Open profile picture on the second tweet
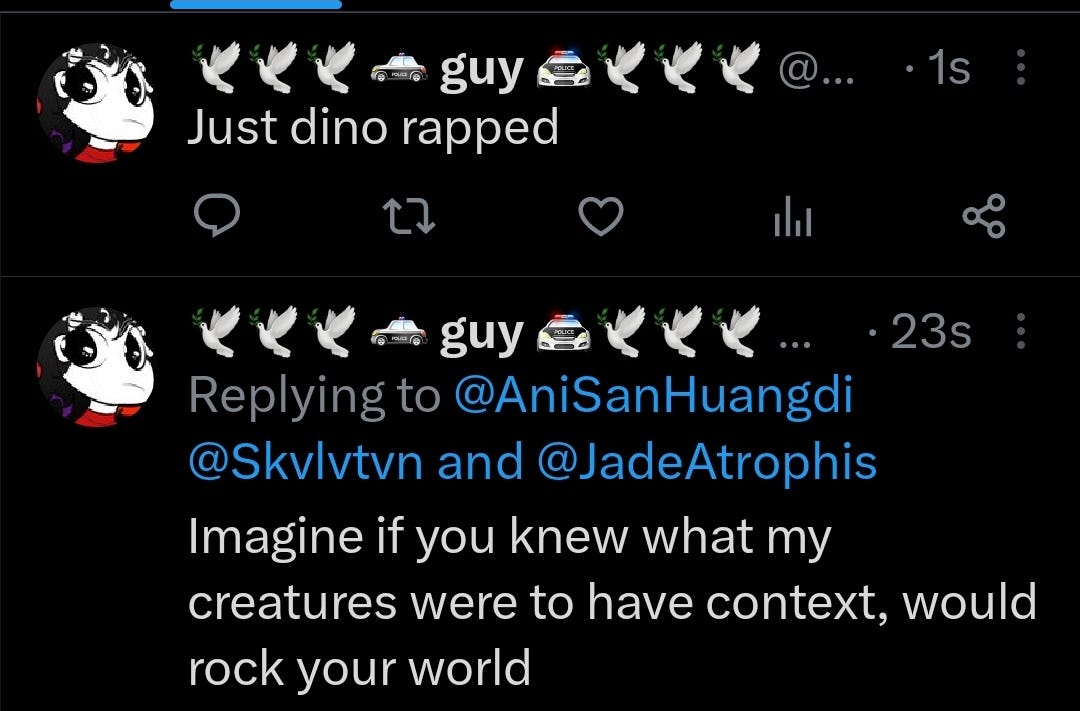Image resolution: width=1080 pixels, height=711 pixels. [x=95, y=367]
